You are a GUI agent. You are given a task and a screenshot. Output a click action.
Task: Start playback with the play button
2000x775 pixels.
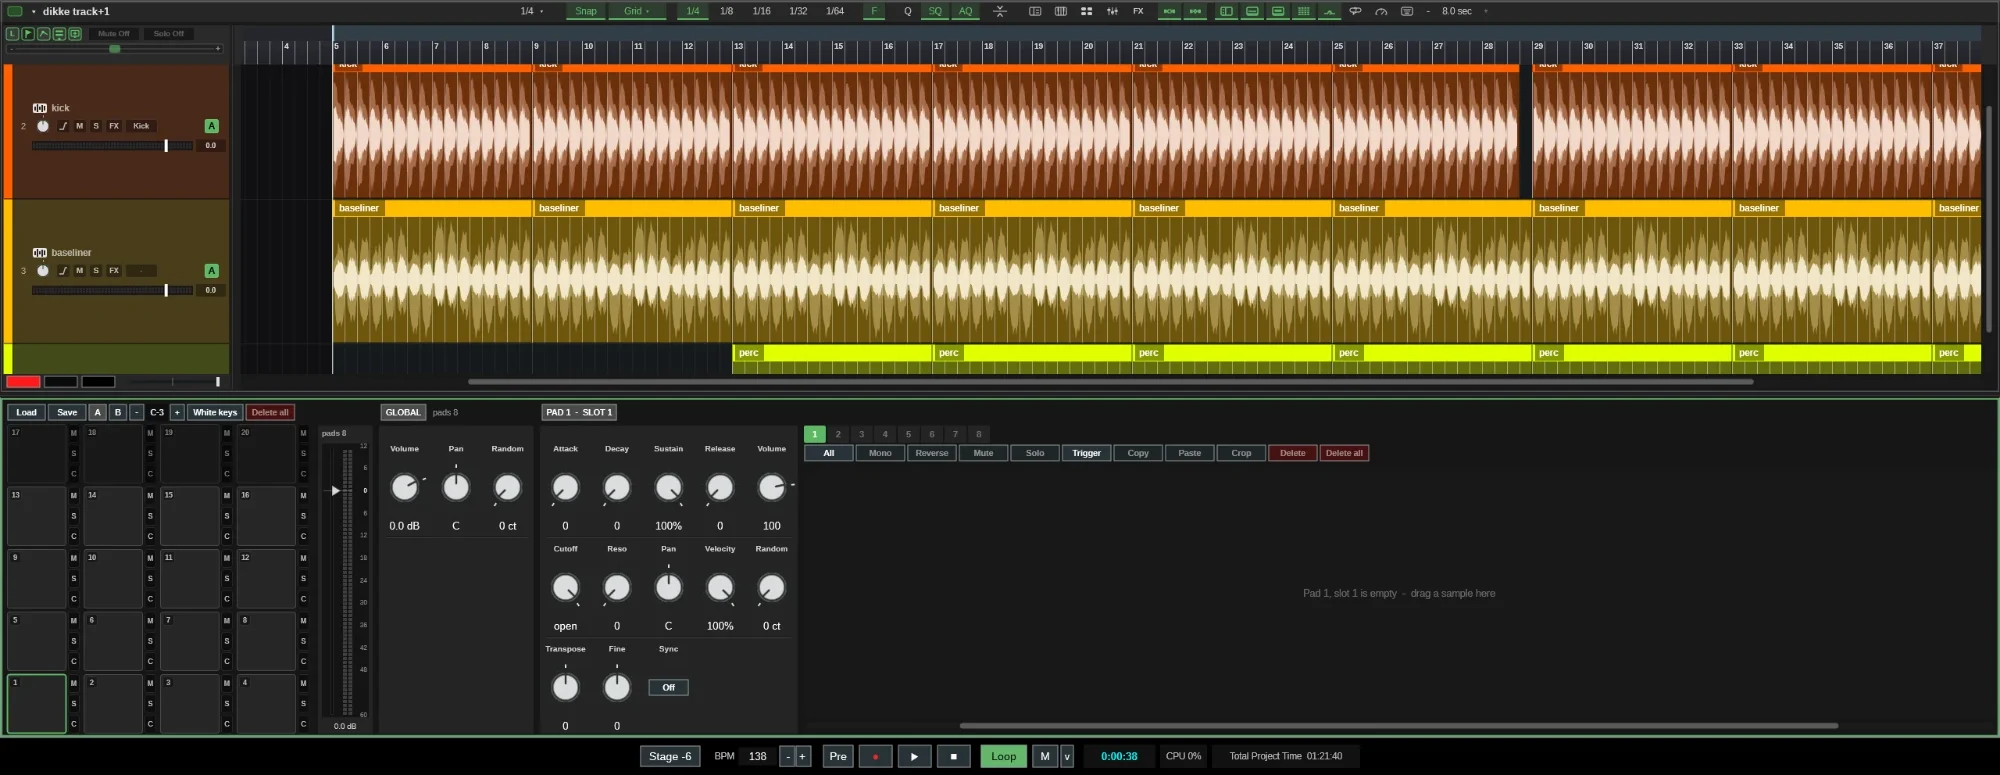[x=914, y=757]
